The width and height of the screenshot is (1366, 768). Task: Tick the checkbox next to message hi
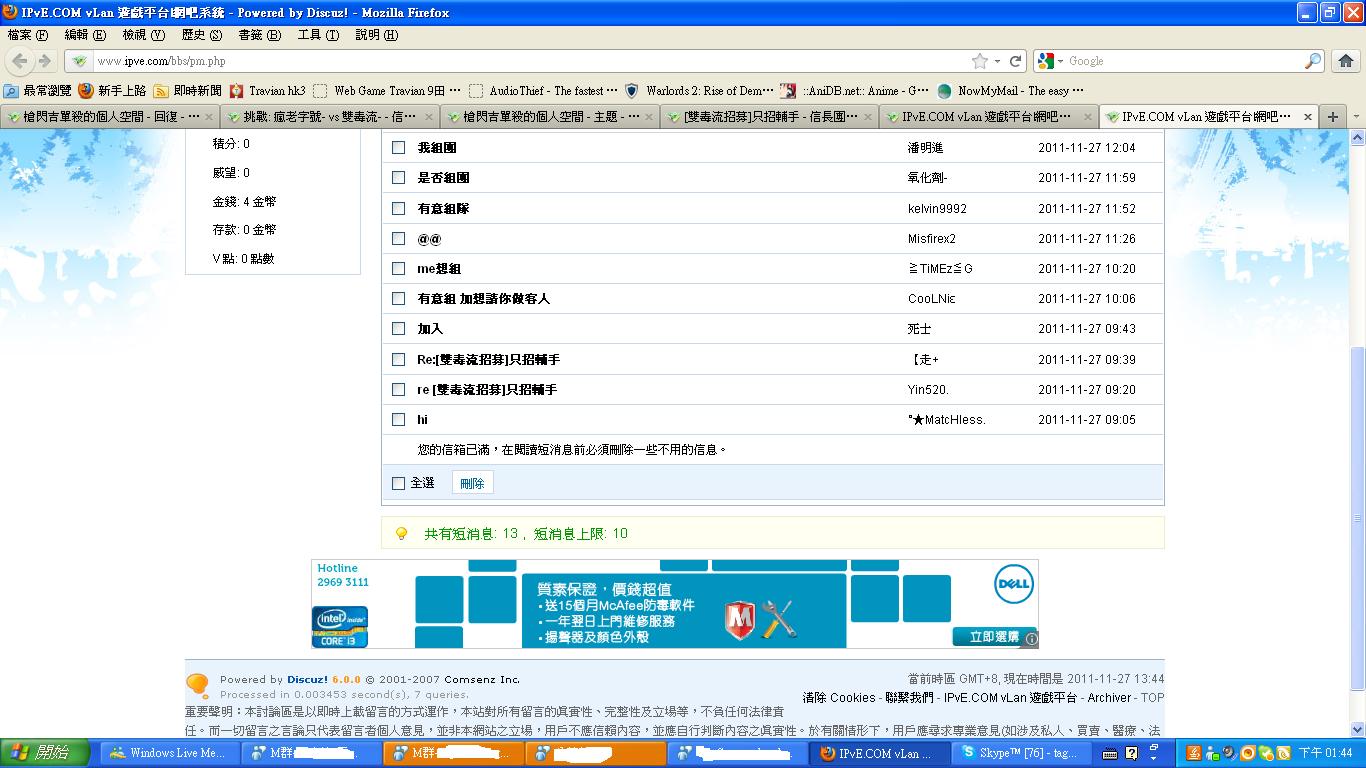click(x=398, y=420)
